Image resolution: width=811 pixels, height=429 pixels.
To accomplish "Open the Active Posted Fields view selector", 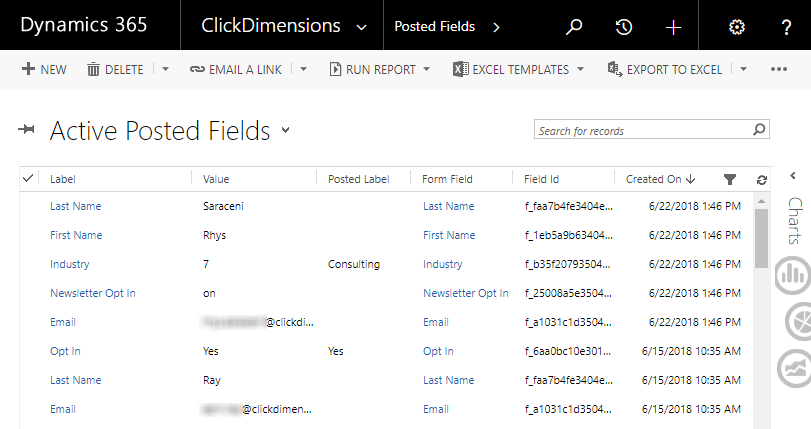I will click(286, 130).
